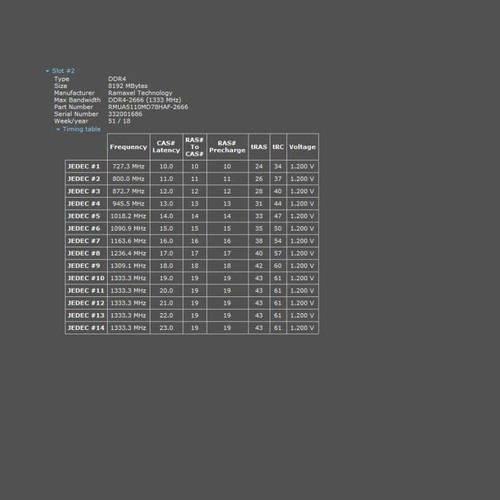Click the 23.0 CAS latency cell
The width and height of the screenshot is (500, 500).
click(x=166, y=328)
